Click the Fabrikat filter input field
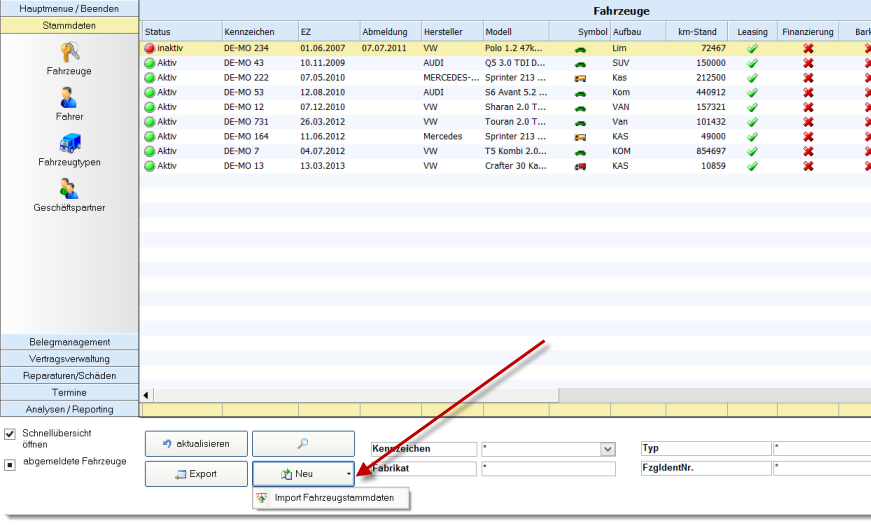Image resolution: width=871 pixels, height=525 pixels. (548, 468)
